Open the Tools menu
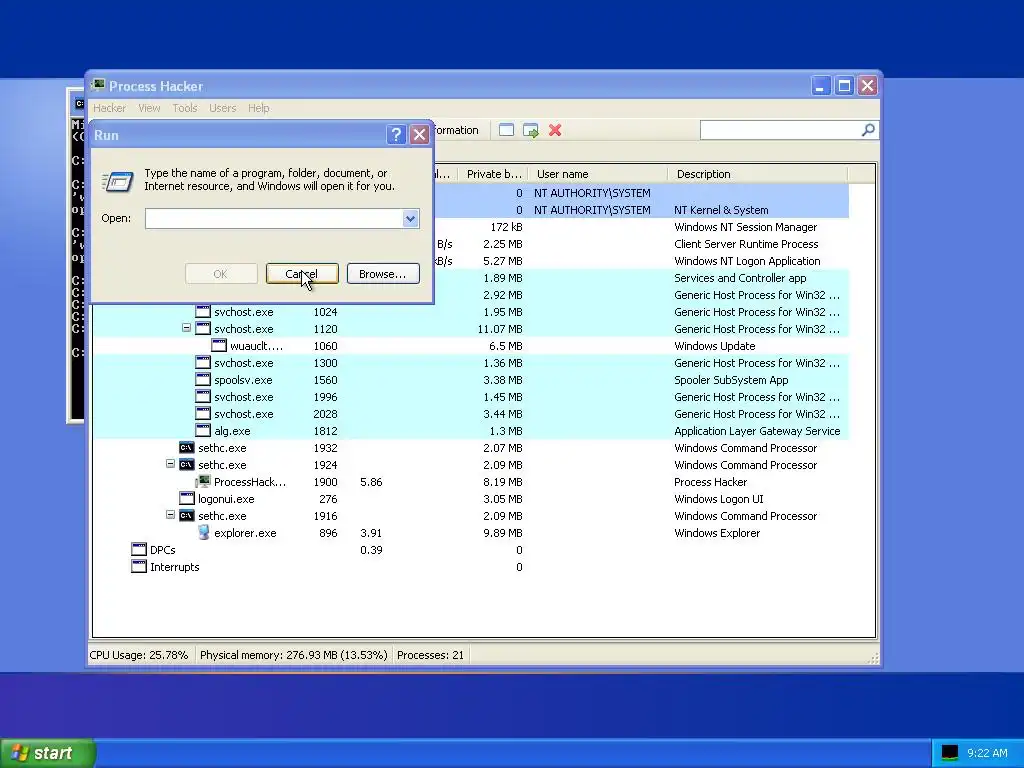 click(x=185, y=108)
